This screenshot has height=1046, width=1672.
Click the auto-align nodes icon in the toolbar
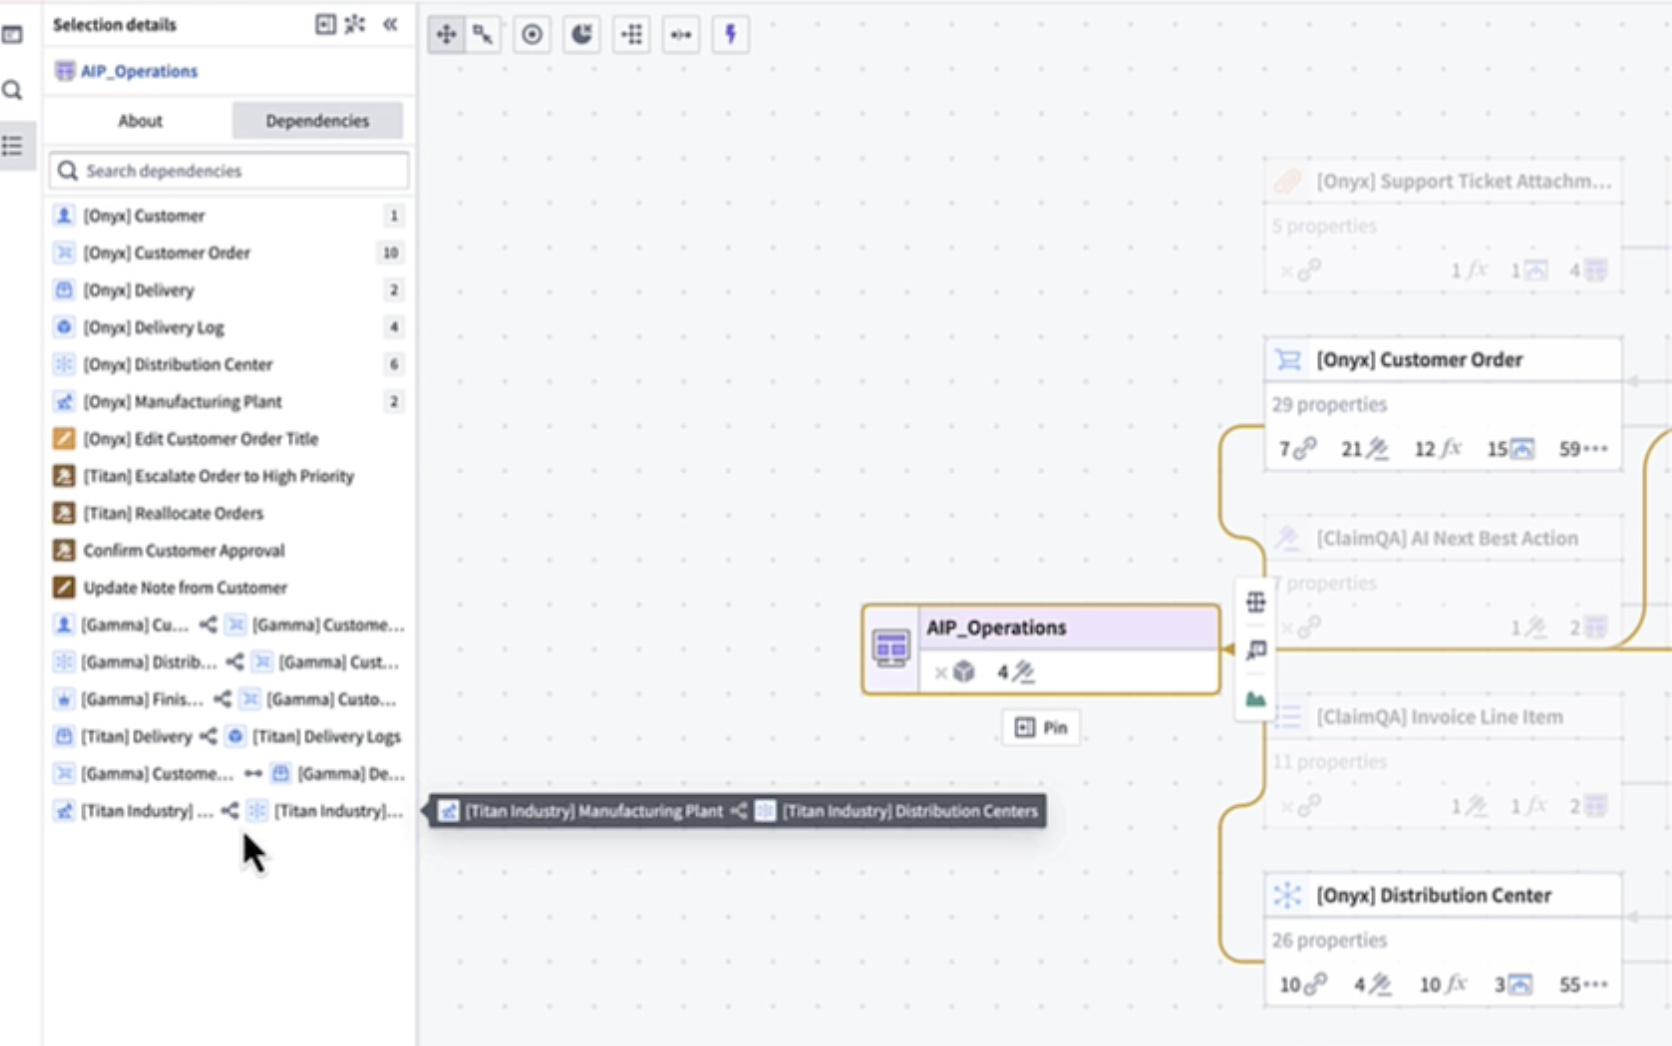631,34
